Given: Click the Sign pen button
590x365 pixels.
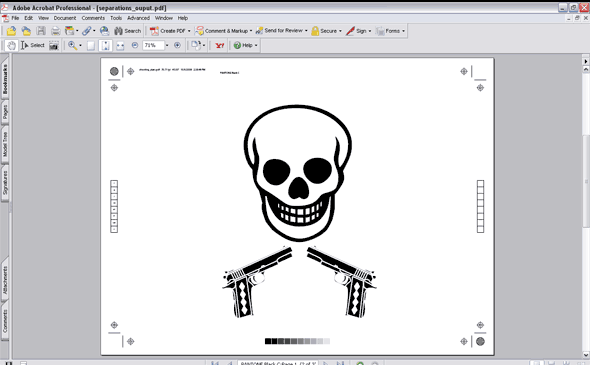Looking at the screenshot, I should [x=359, y=31].
